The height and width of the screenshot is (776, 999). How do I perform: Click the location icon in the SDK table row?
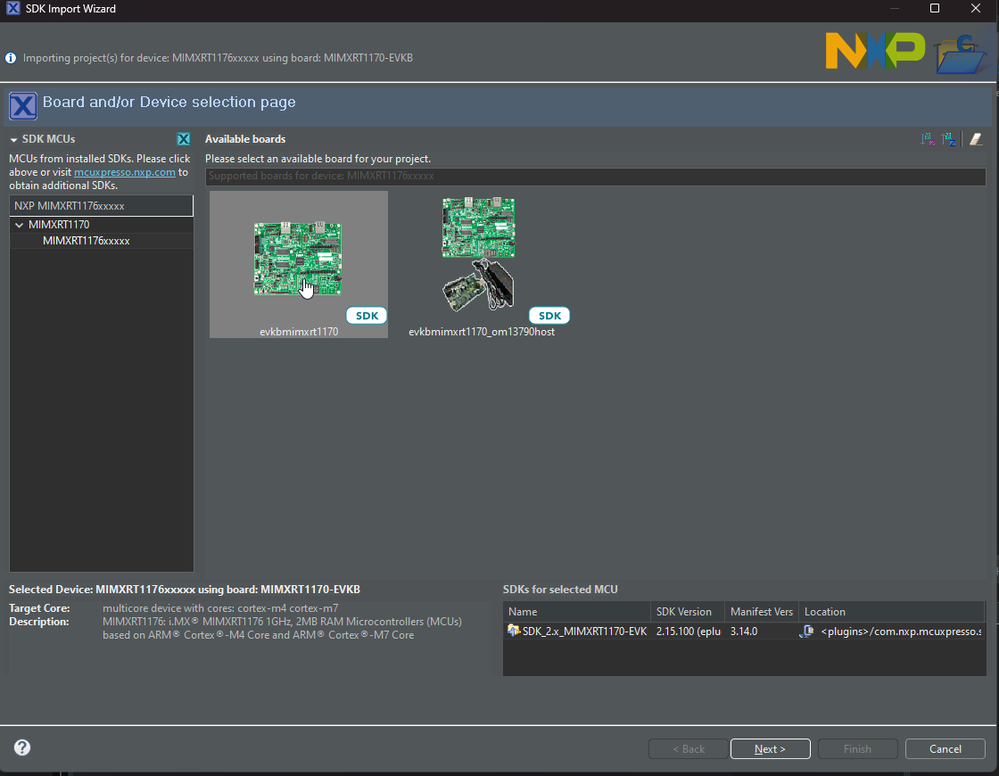(808, 631)
